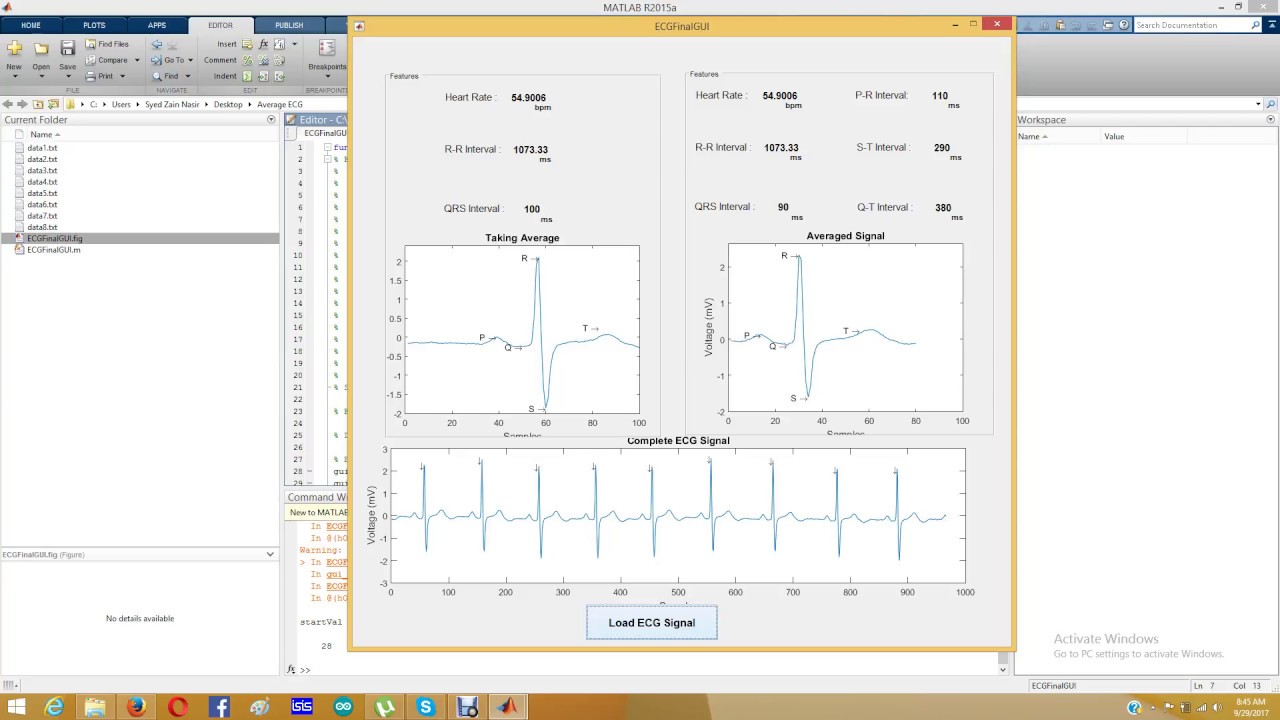
Task: Navigate back with the blue arrow
Action: tap(157, 44)
